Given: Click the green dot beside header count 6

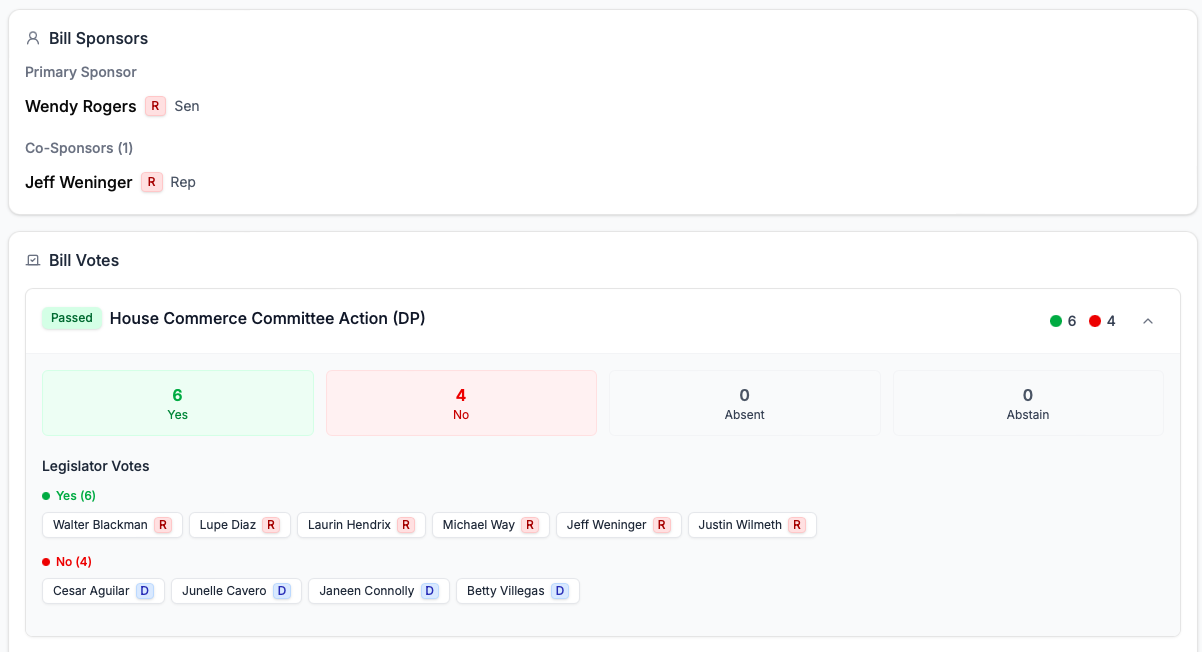Looking at the screenshot, I should coord(1055,321).
